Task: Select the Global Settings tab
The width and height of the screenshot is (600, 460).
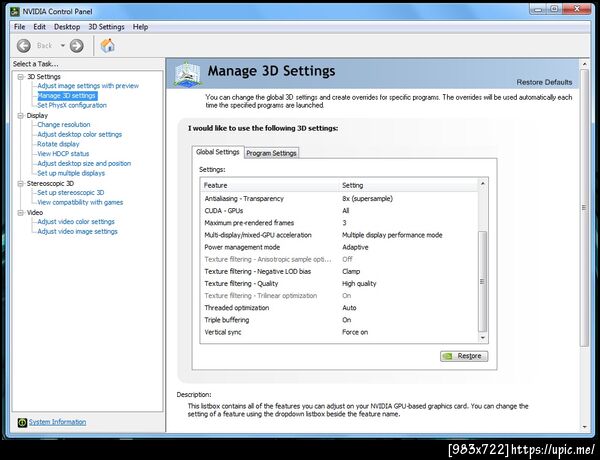Action: tap(218, 152)
